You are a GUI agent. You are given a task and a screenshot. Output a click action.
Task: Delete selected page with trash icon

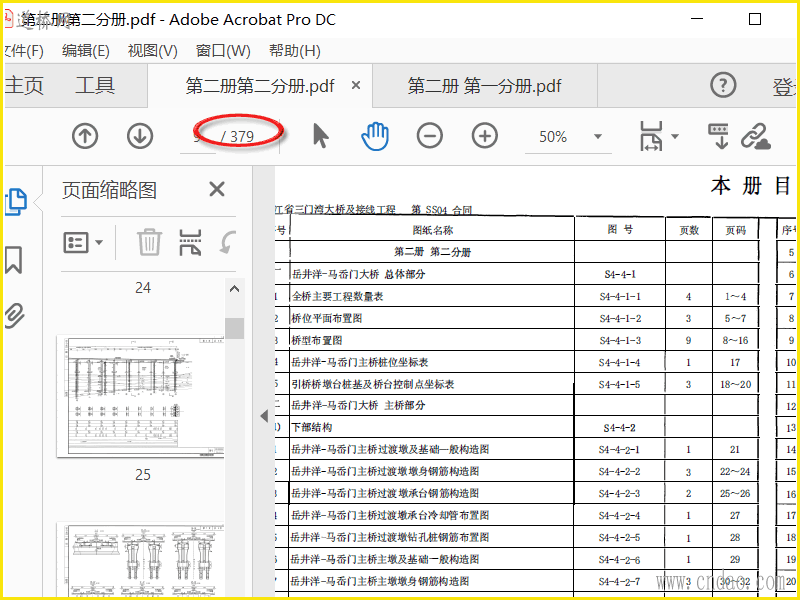pyautogui.click(x=149, y=242)
